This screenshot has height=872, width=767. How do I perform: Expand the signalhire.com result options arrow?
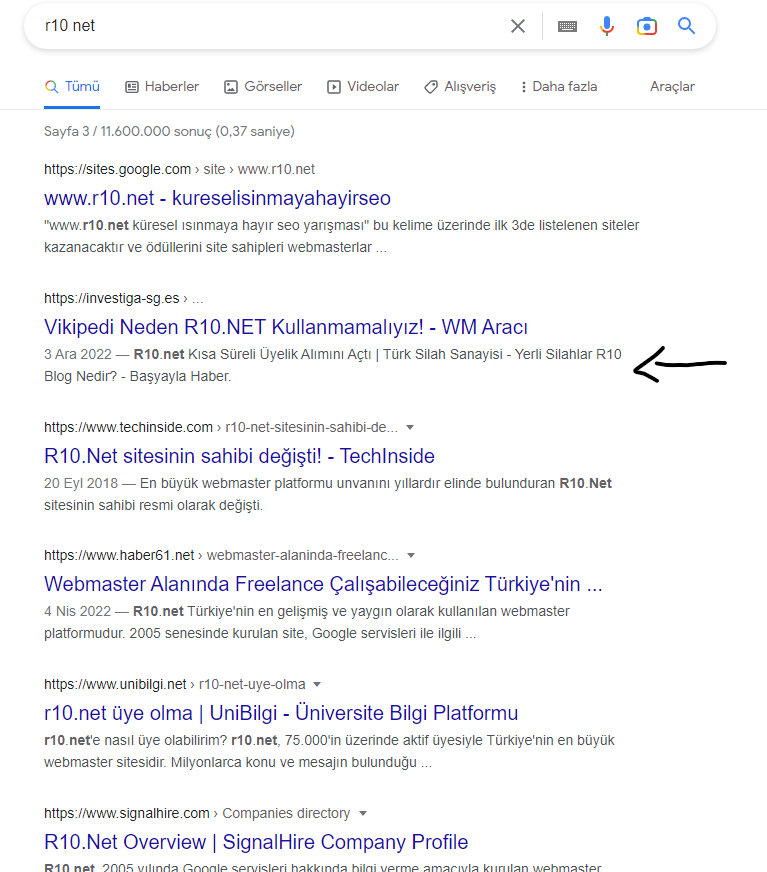click(x=363, y=814)
